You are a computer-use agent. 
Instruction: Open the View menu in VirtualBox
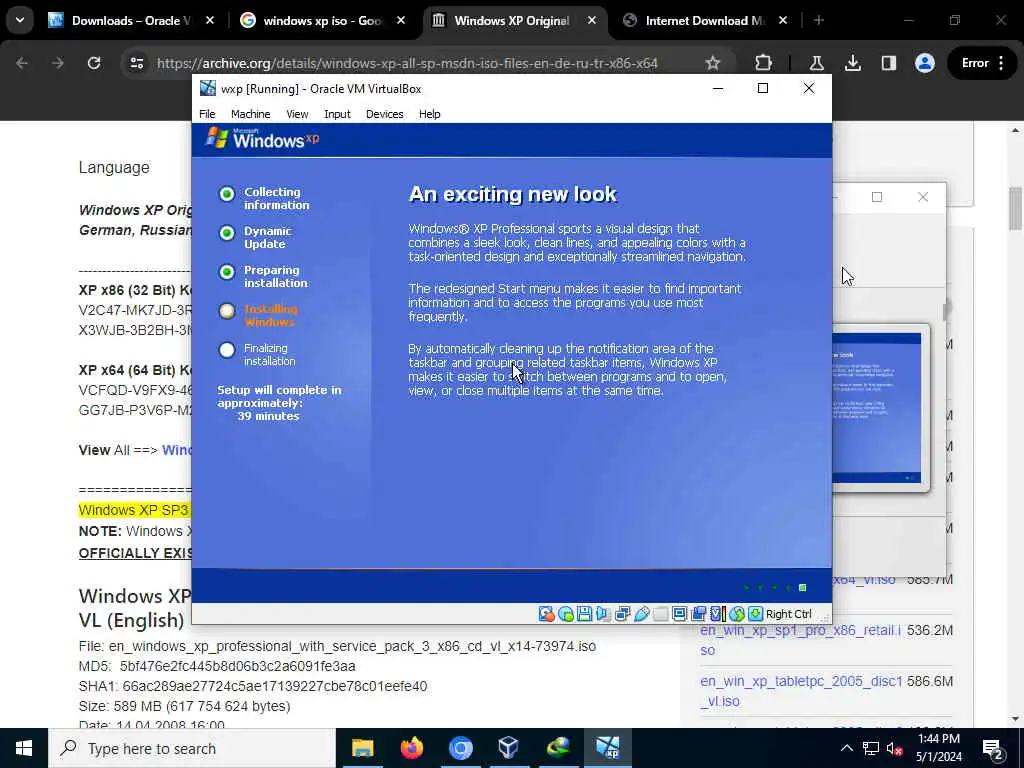(x=296, y=114)
